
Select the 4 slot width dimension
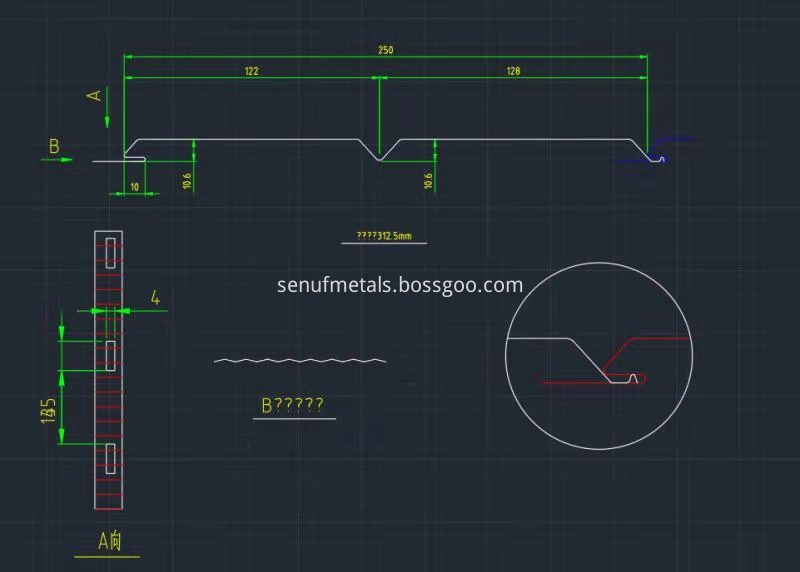(155, 297)
